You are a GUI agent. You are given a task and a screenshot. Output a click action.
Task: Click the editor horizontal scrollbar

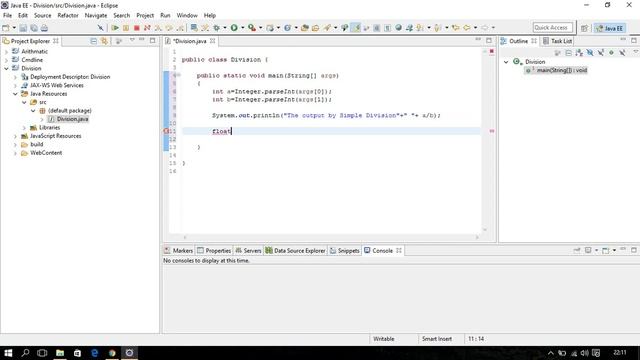pos(331,237)
